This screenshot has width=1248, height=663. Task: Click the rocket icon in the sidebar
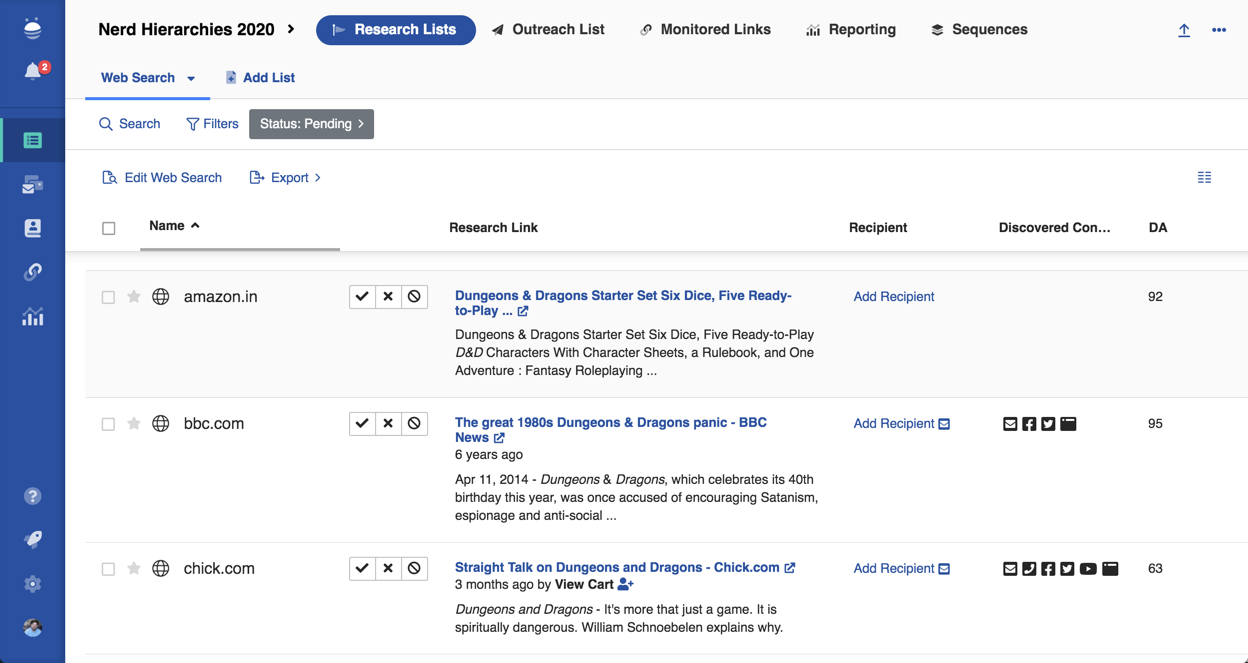pos(33,539)
